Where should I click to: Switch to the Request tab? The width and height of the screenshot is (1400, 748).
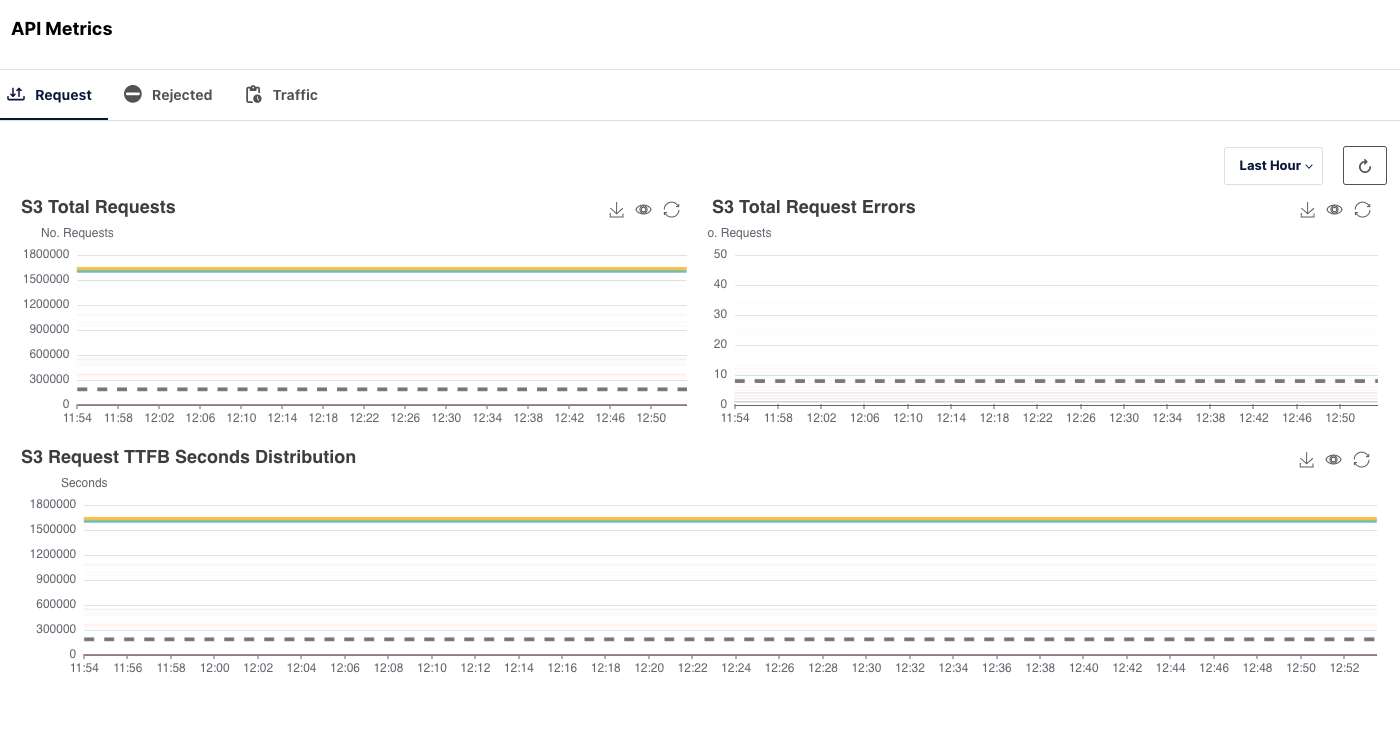[x=54, y=95]
